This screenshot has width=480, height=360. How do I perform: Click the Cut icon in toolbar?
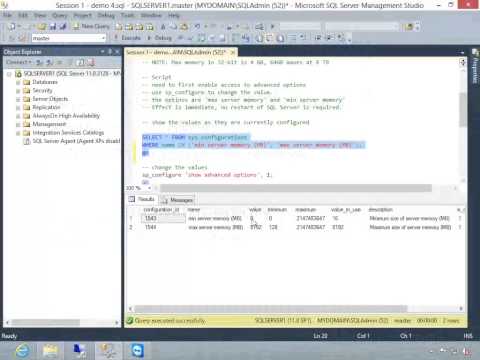[x=163, y=27]
